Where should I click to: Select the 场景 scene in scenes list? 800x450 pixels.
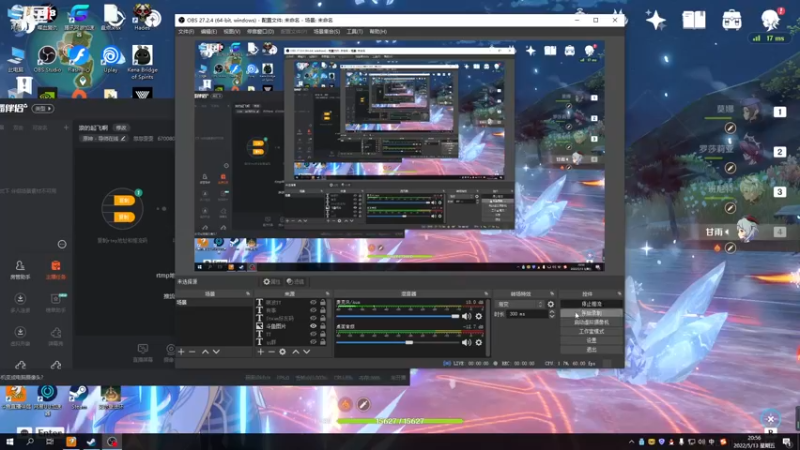click(214, 303)
